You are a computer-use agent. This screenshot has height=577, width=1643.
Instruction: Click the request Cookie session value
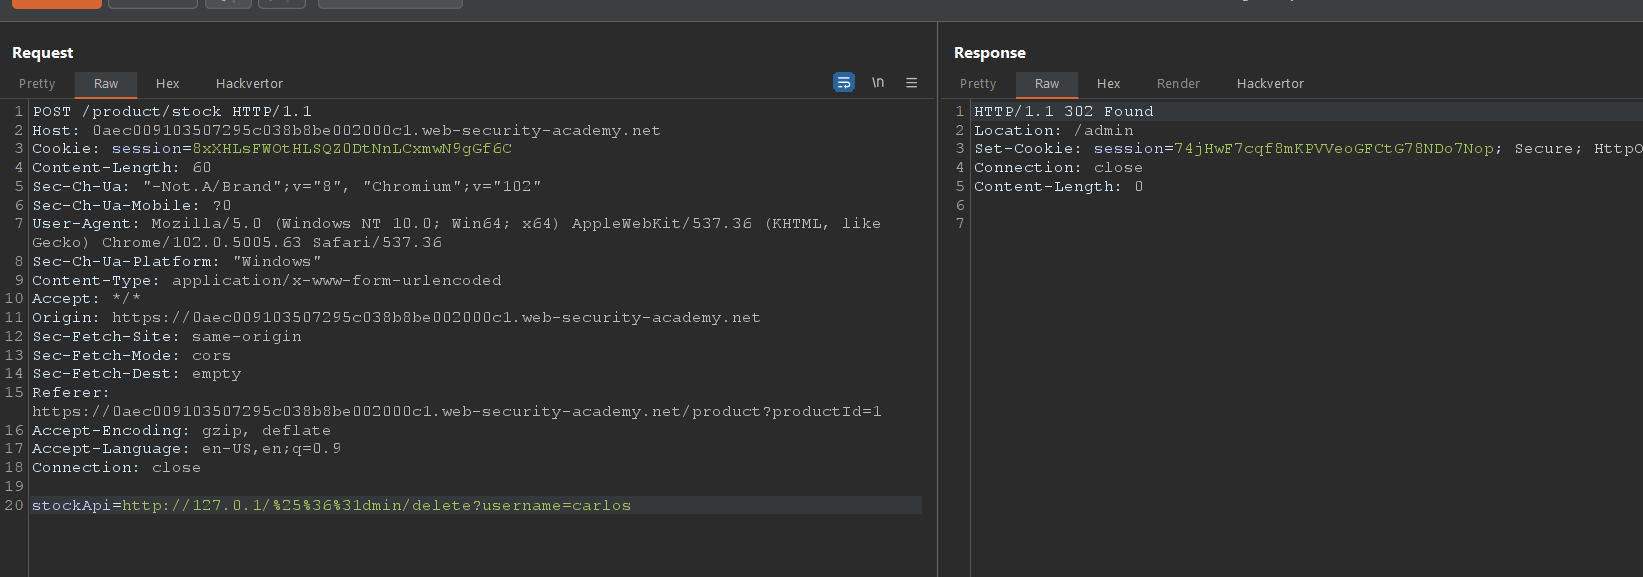pyautogui.click(x=351, y=149)
